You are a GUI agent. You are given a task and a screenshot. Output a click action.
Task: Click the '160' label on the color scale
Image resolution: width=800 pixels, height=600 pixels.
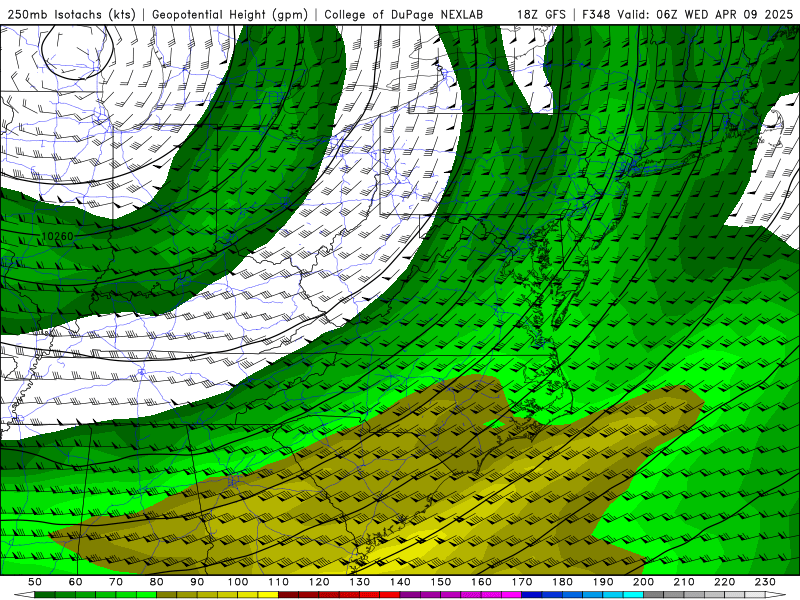(481, 582)
